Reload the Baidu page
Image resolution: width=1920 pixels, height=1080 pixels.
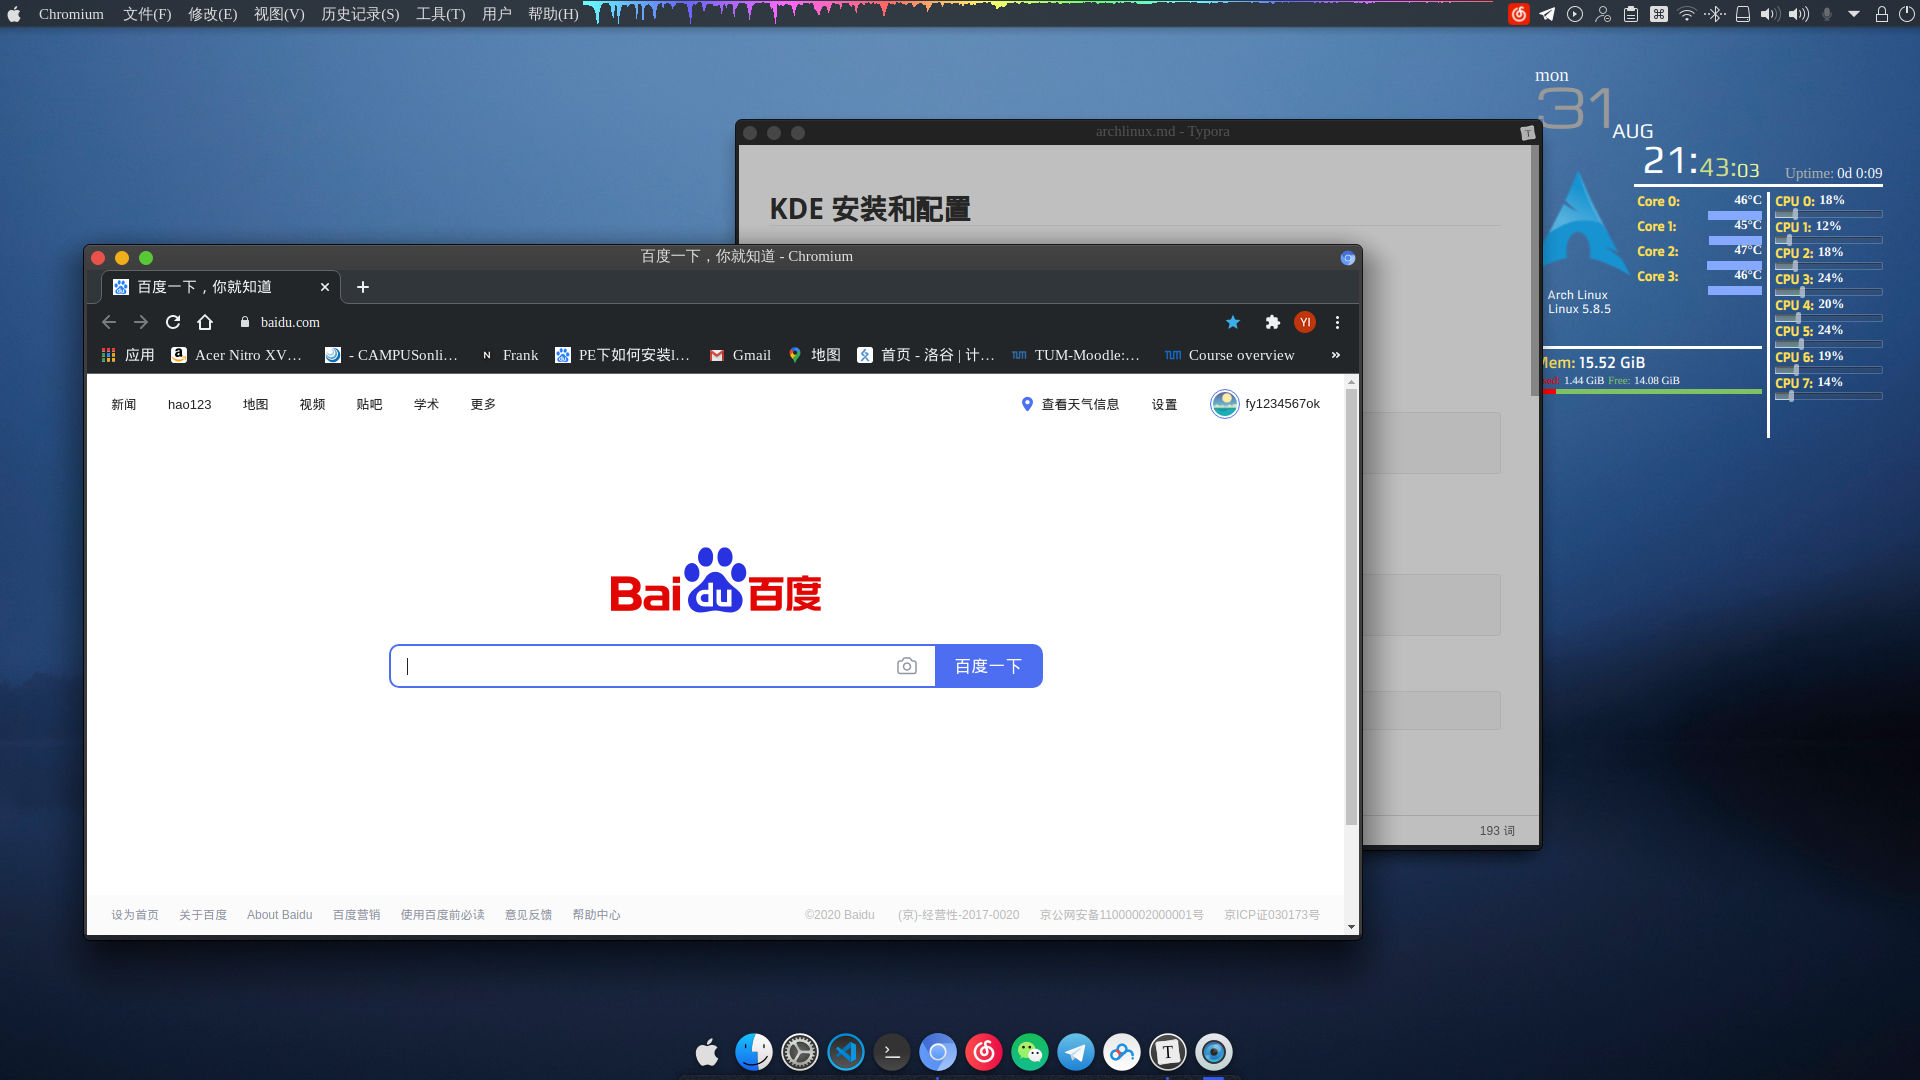173,322
